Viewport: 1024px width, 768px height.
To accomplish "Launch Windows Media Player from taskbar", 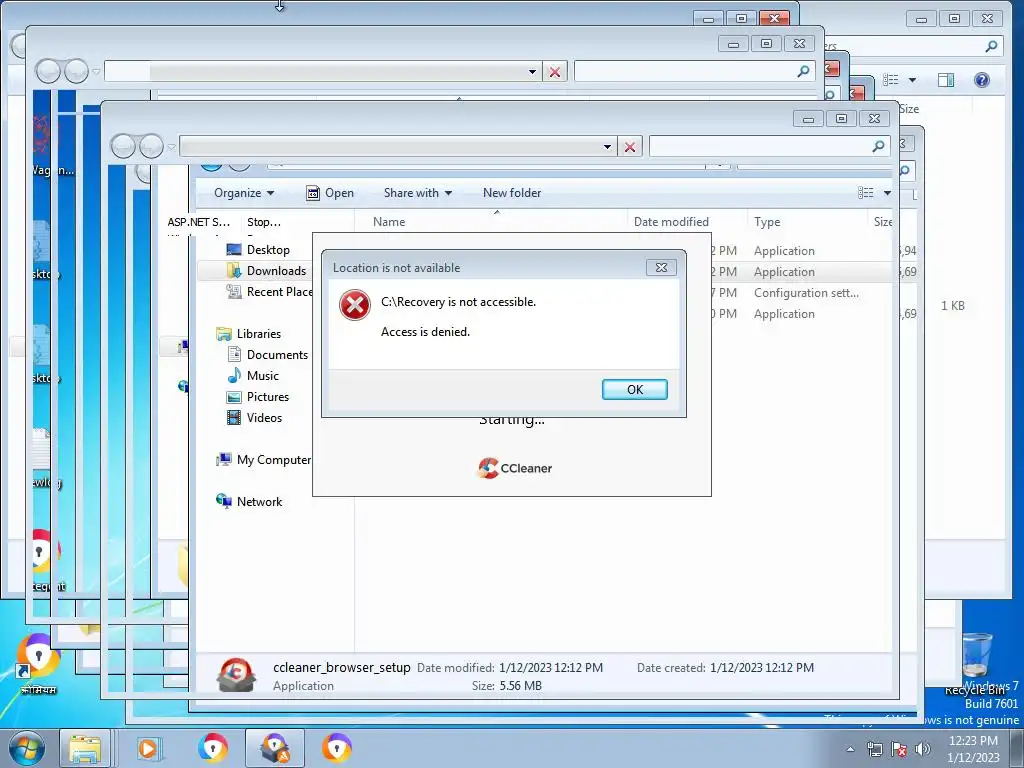I will pyautogui.click(x=148, y=748).
